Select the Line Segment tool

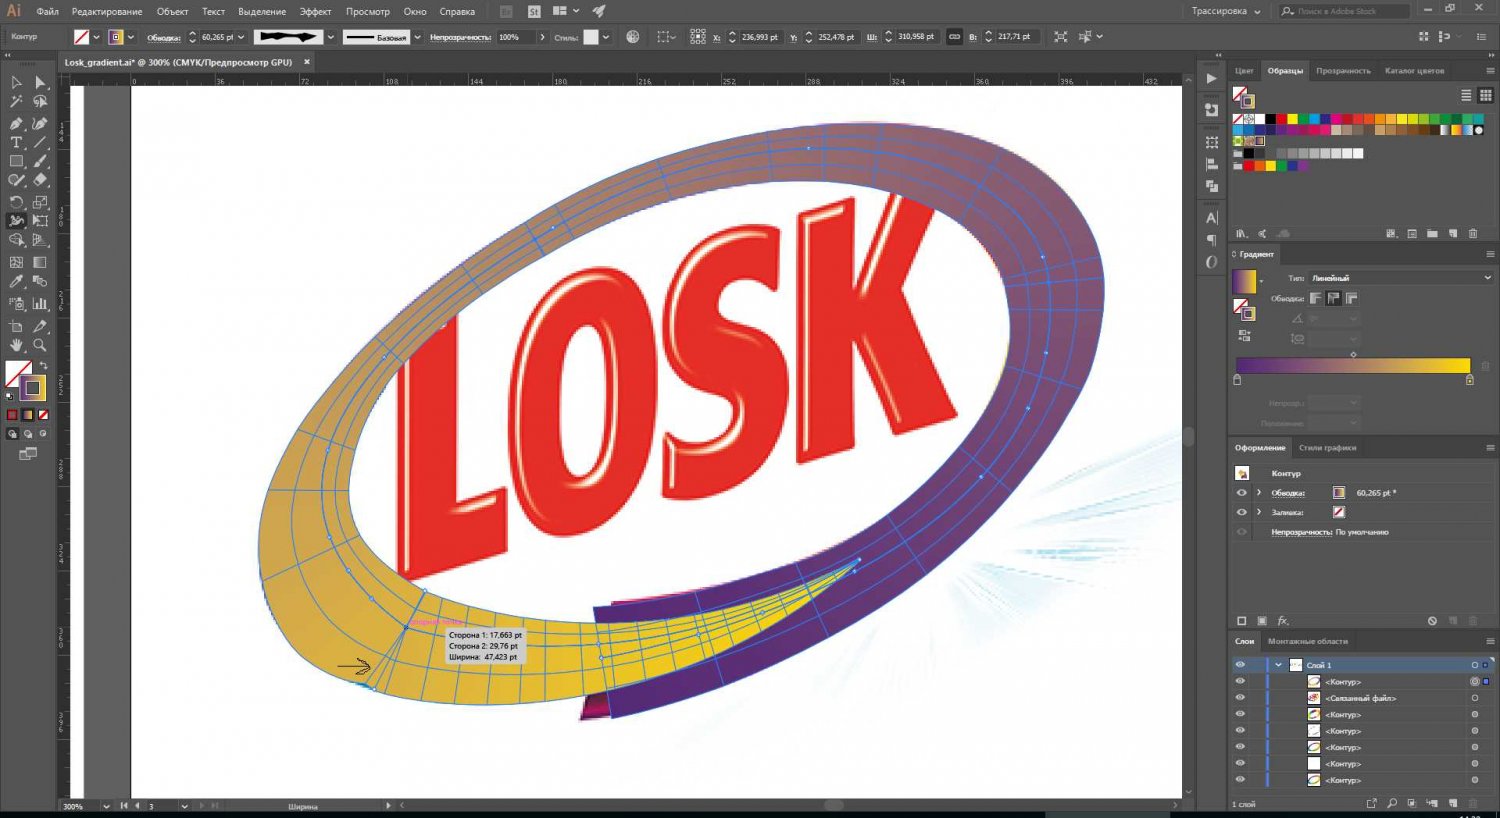coord(40,143)
